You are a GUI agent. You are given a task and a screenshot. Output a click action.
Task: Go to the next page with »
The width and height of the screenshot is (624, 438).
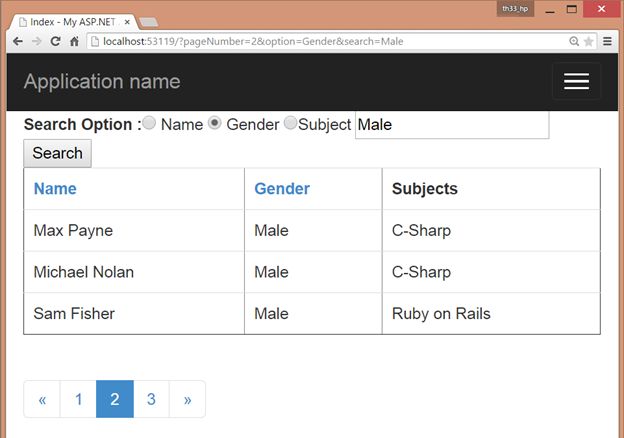pos(187,399)
